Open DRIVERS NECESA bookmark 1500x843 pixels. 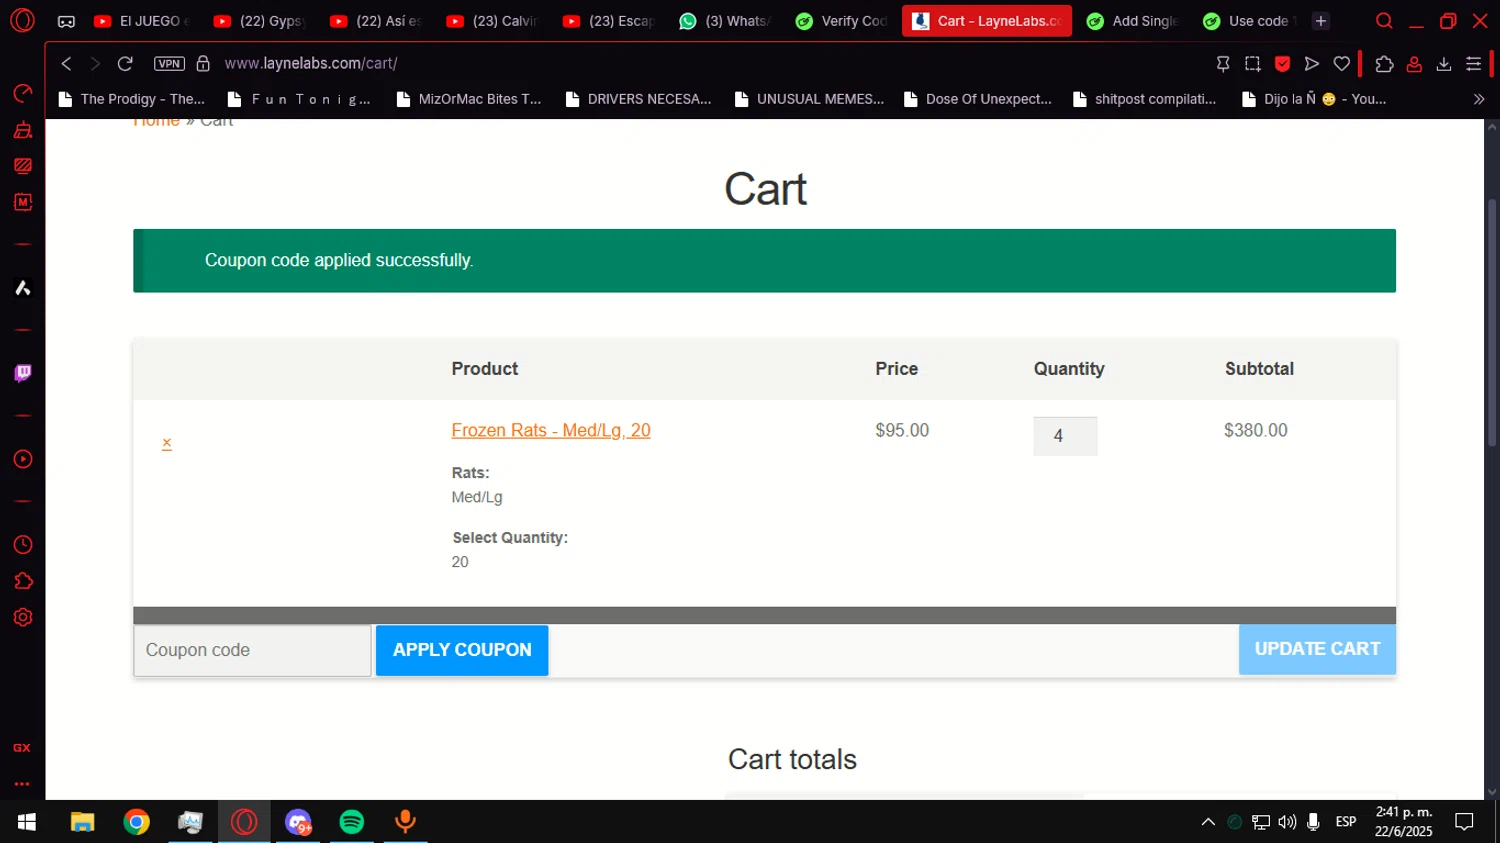pyautogui.click(x=638, y=99)
